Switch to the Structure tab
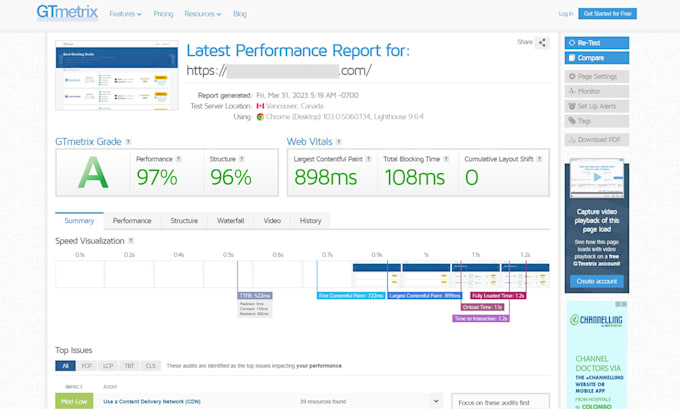 point(184,221)
